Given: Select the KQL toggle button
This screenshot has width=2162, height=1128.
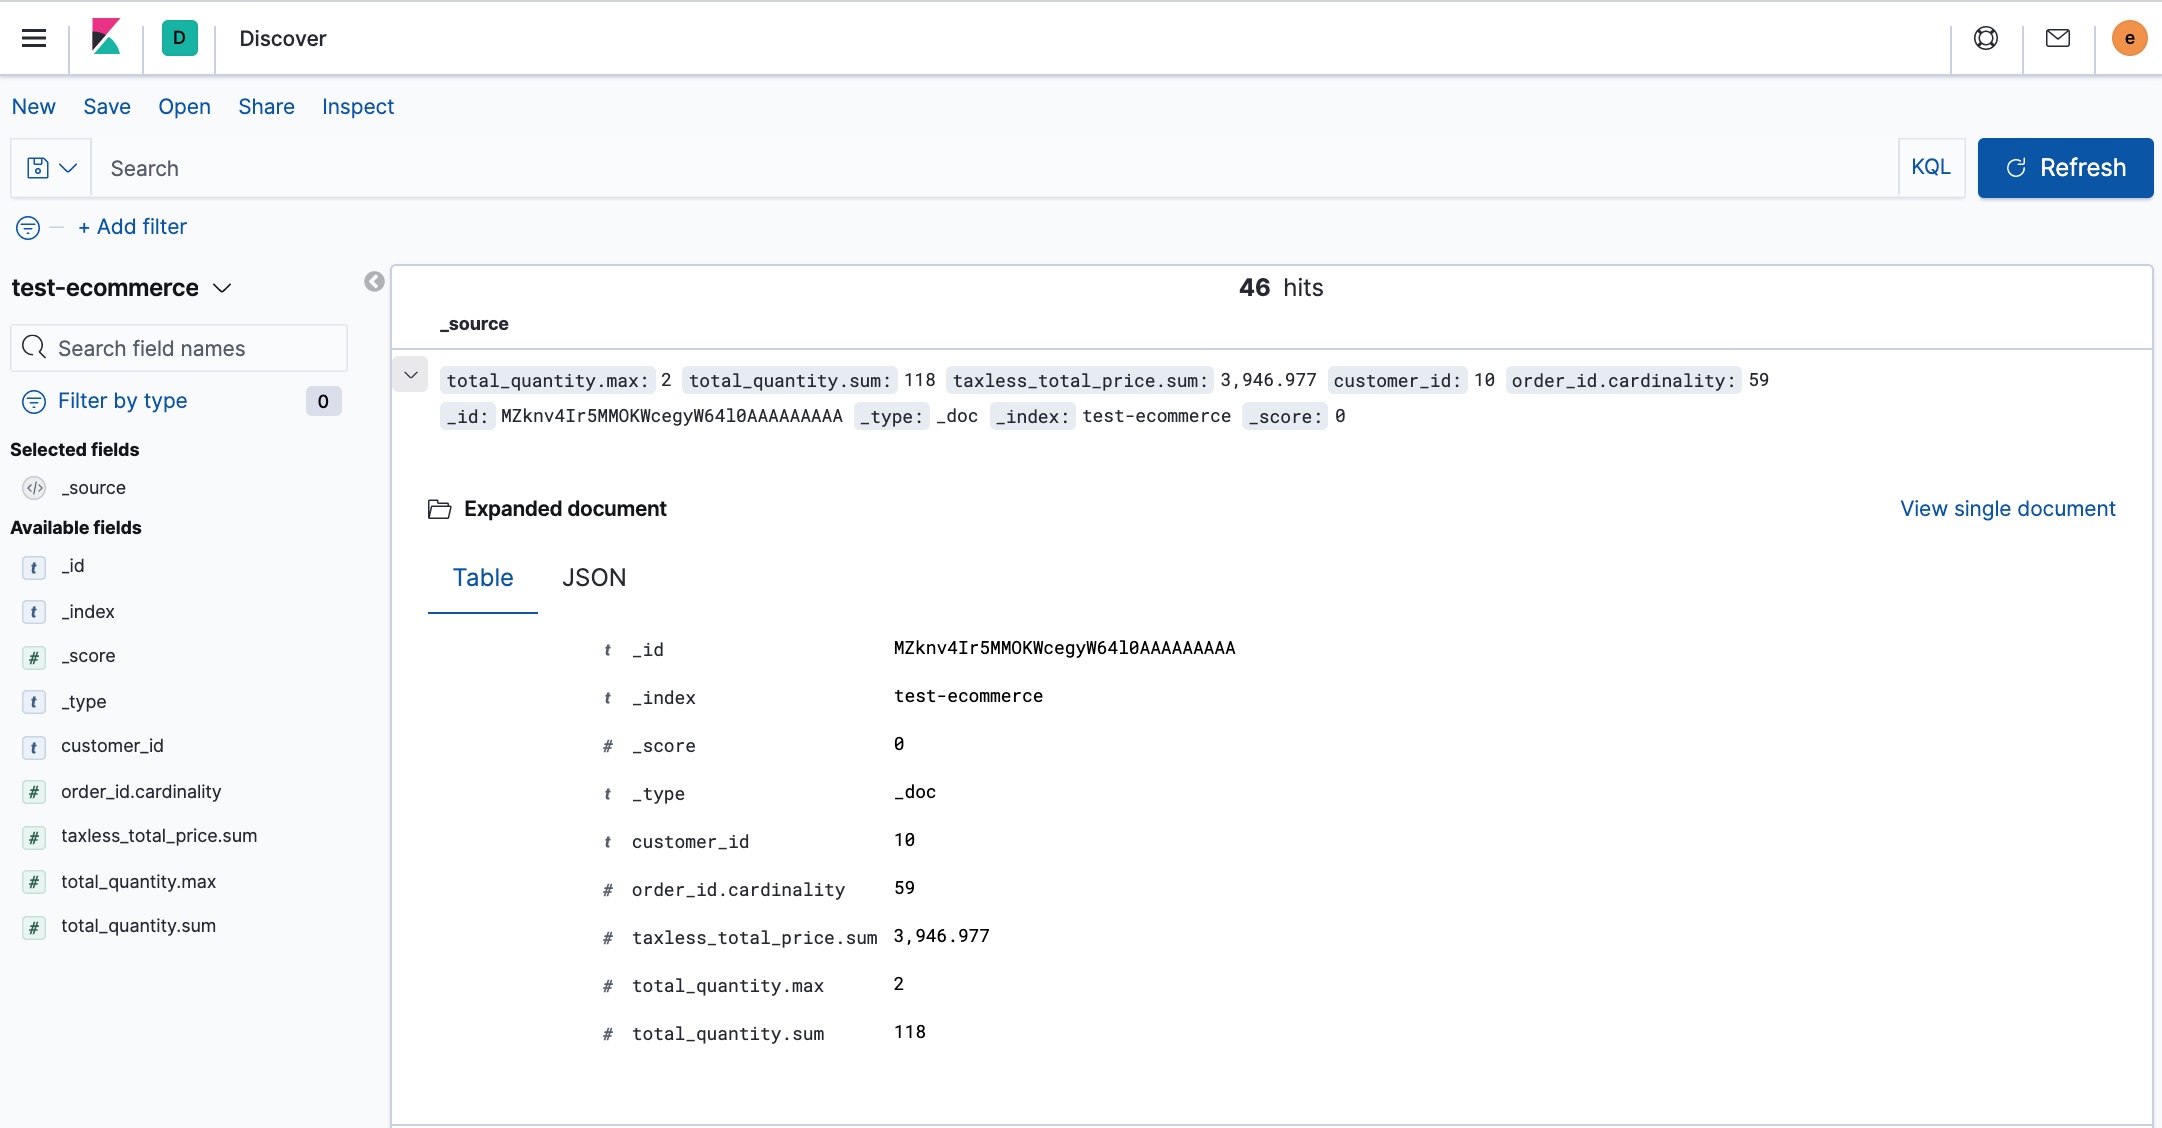Looking at the screenshot, I should coord(1932,167).
